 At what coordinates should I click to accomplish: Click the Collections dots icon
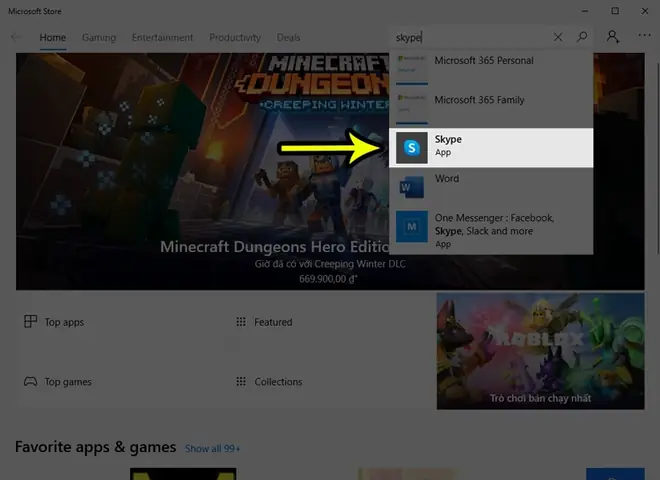[241, 381]
